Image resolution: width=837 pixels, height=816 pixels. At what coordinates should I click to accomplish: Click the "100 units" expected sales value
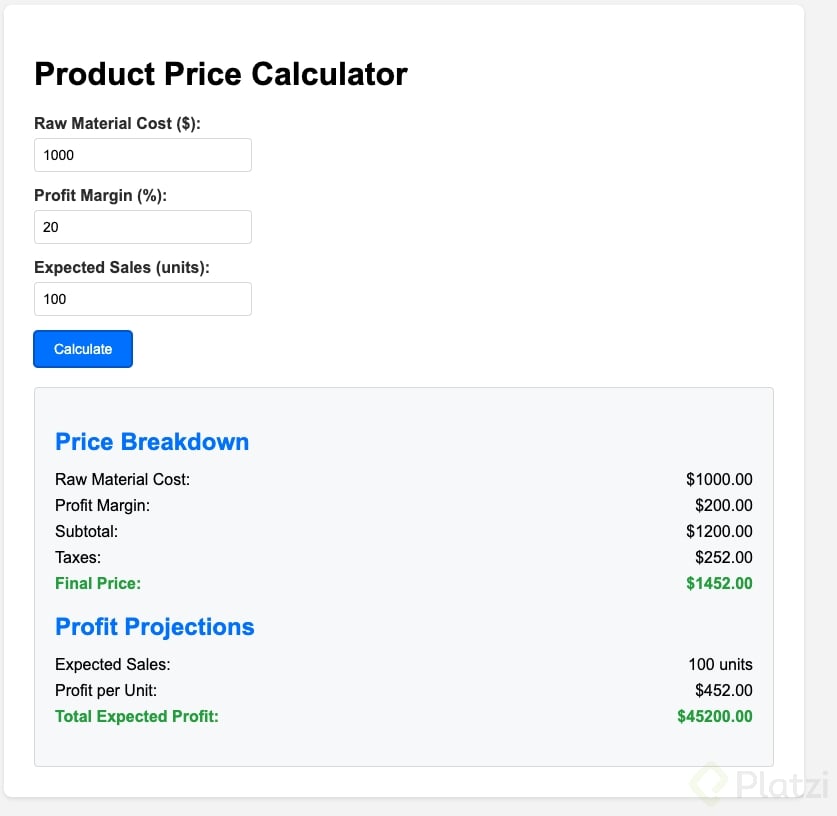720,664
